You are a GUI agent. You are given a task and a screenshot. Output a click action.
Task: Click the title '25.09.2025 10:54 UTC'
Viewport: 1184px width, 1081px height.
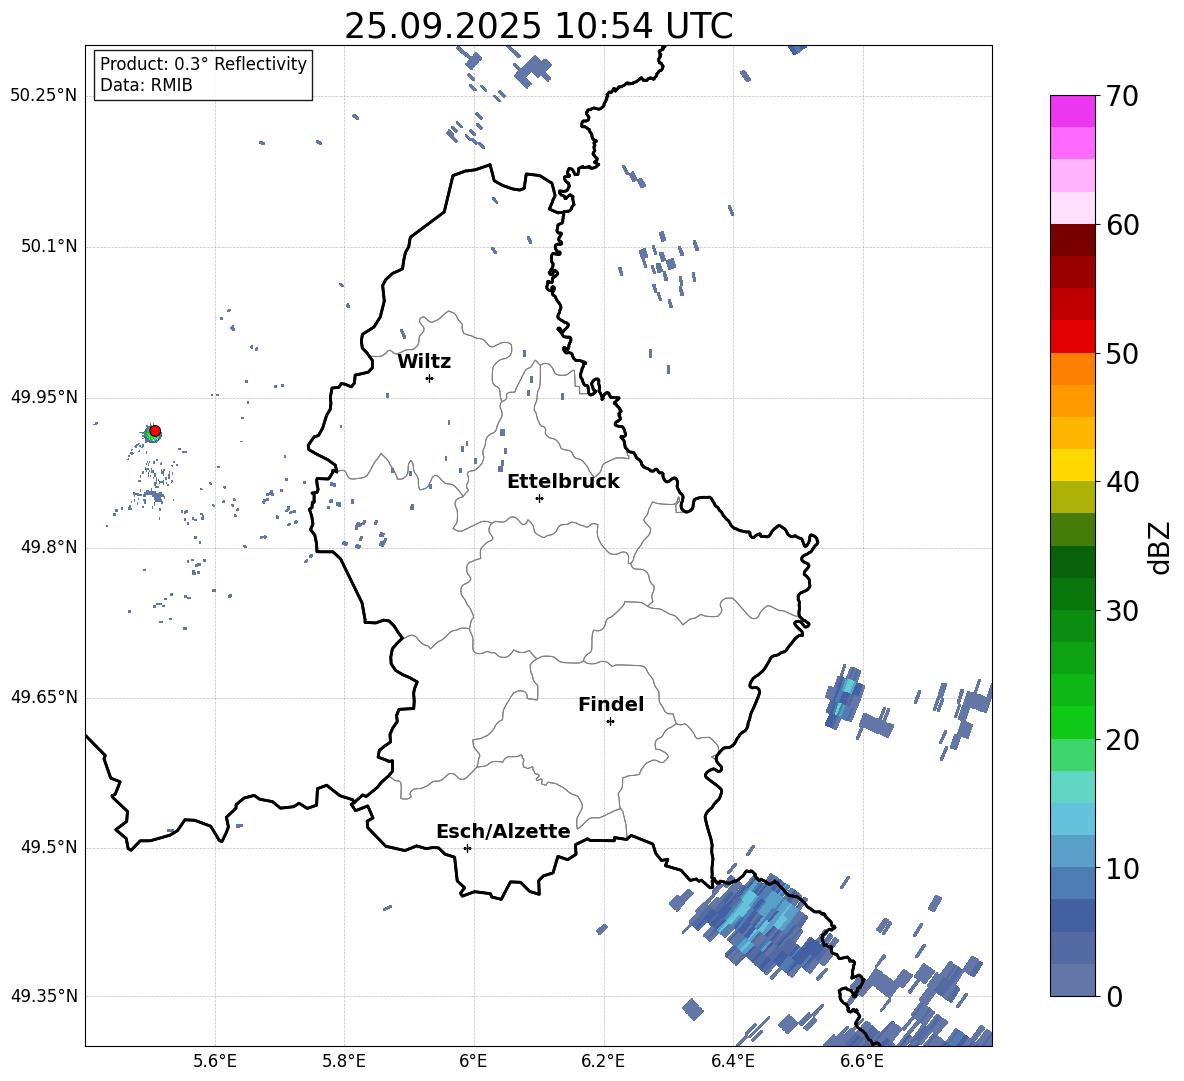coord(538,26)
